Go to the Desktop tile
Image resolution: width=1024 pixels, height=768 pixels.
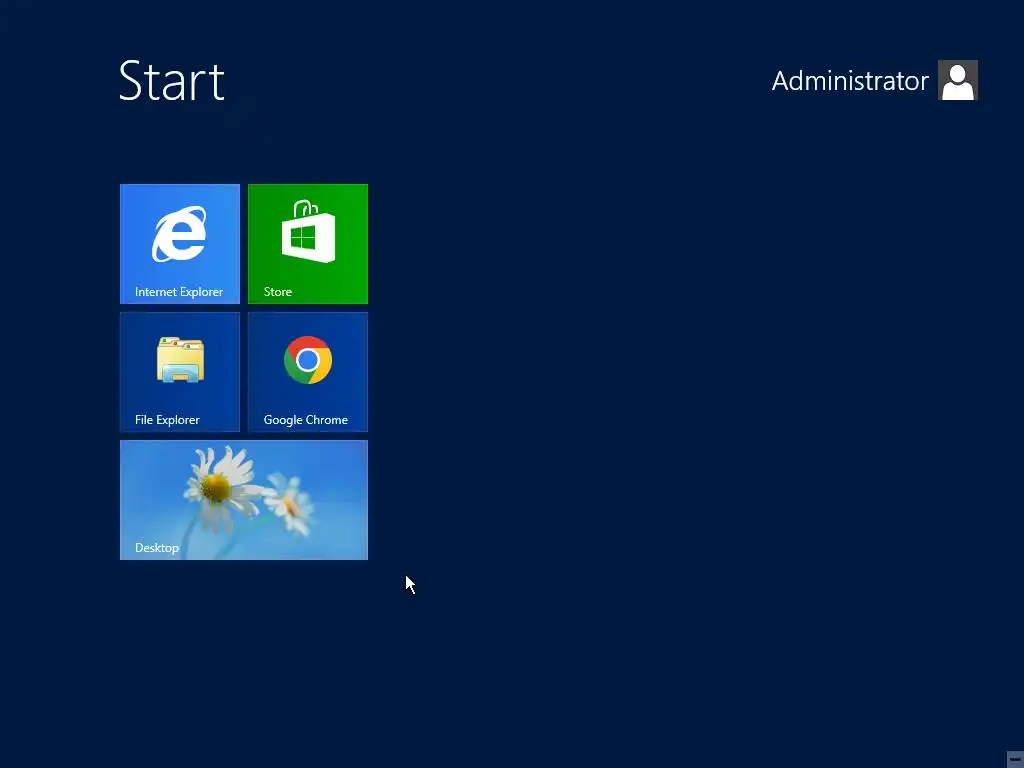[244, 500]
